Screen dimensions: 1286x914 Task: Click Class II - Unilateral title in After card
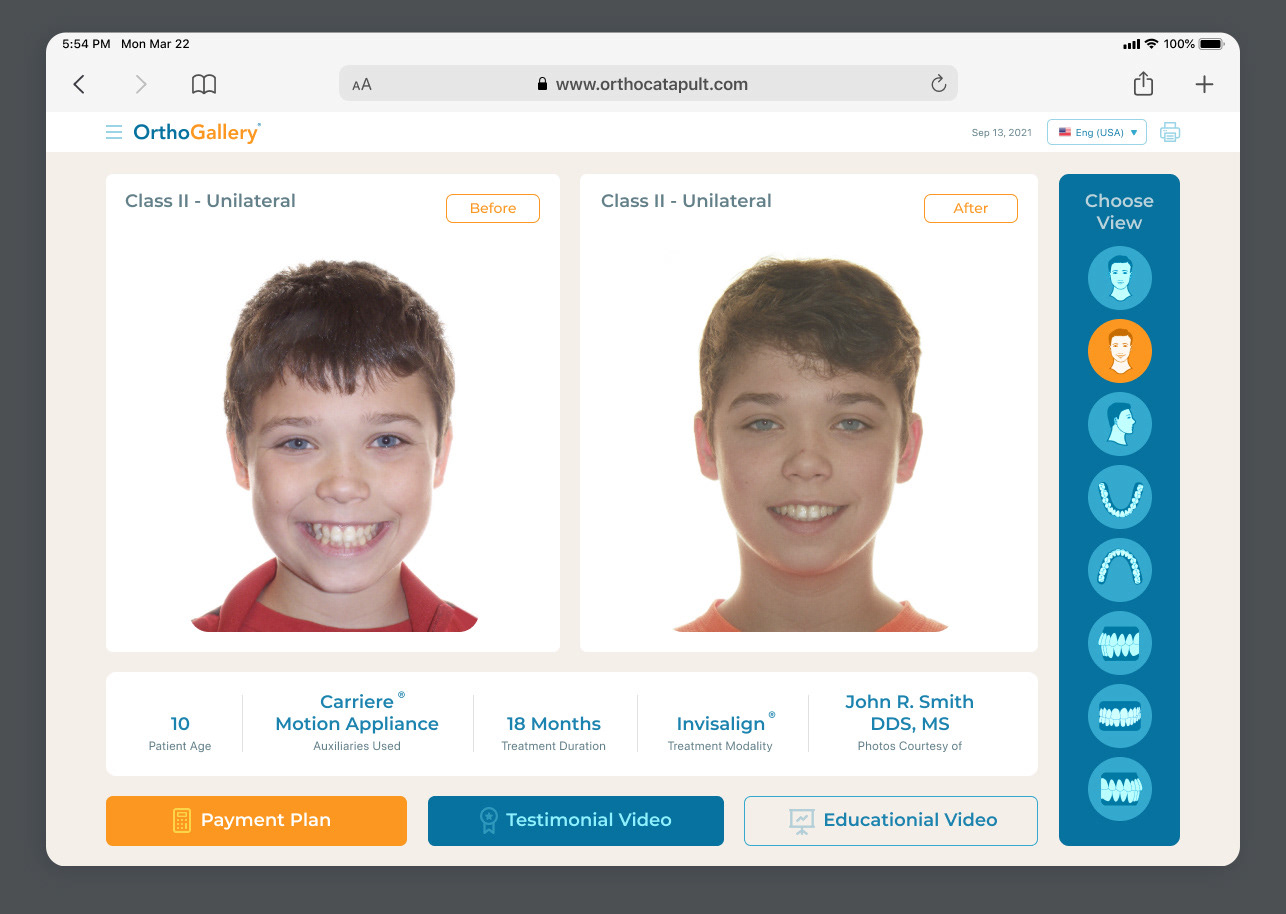pyautogui.click(x=686, y=201)
